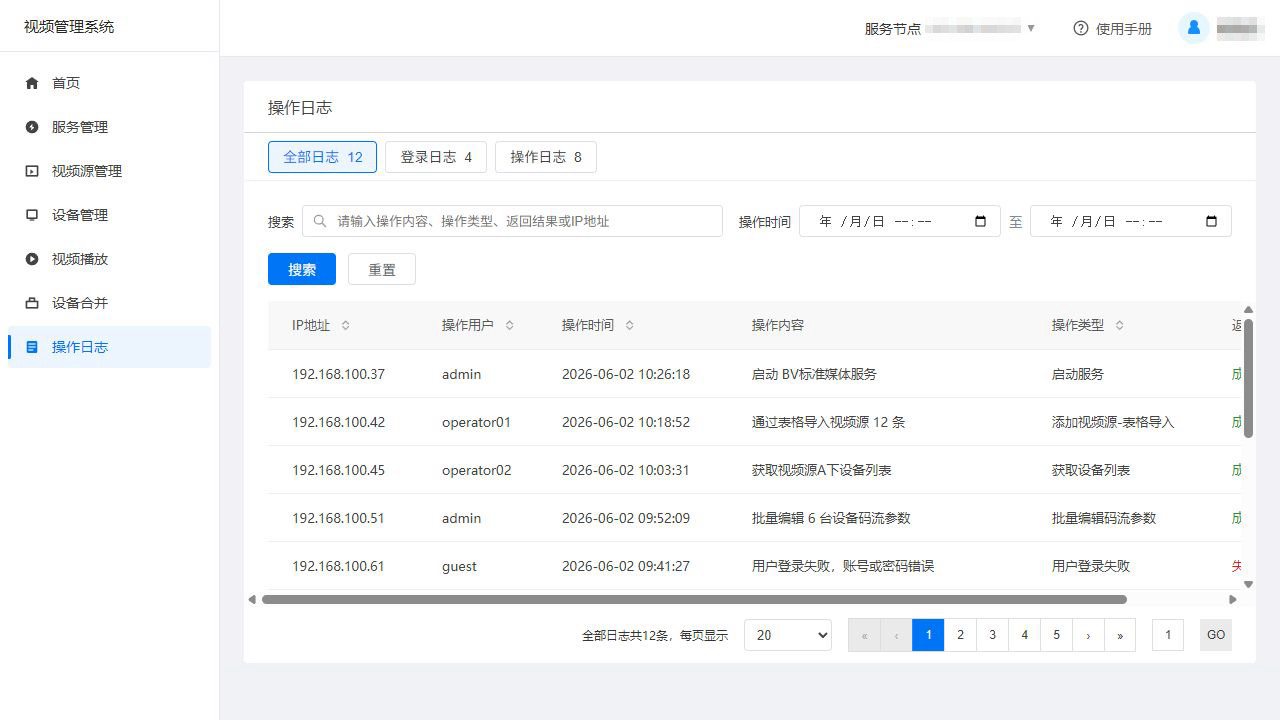Open the page size dropdown showing 20
1280x720 pixels.
coord(788,635)
